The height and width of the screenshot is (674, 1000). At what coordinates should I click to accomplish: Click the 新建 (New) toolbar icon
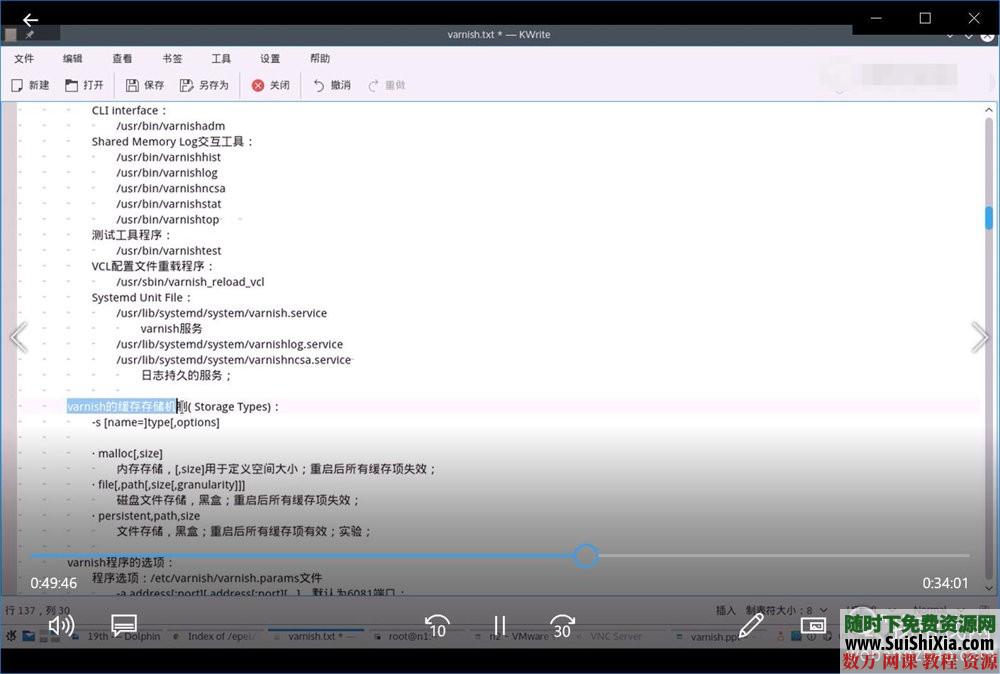pos(30,85)
